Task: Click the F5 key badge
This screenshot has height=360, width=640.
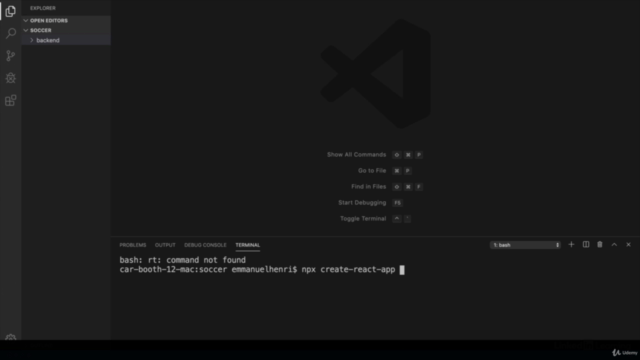Action: [398, 202]
